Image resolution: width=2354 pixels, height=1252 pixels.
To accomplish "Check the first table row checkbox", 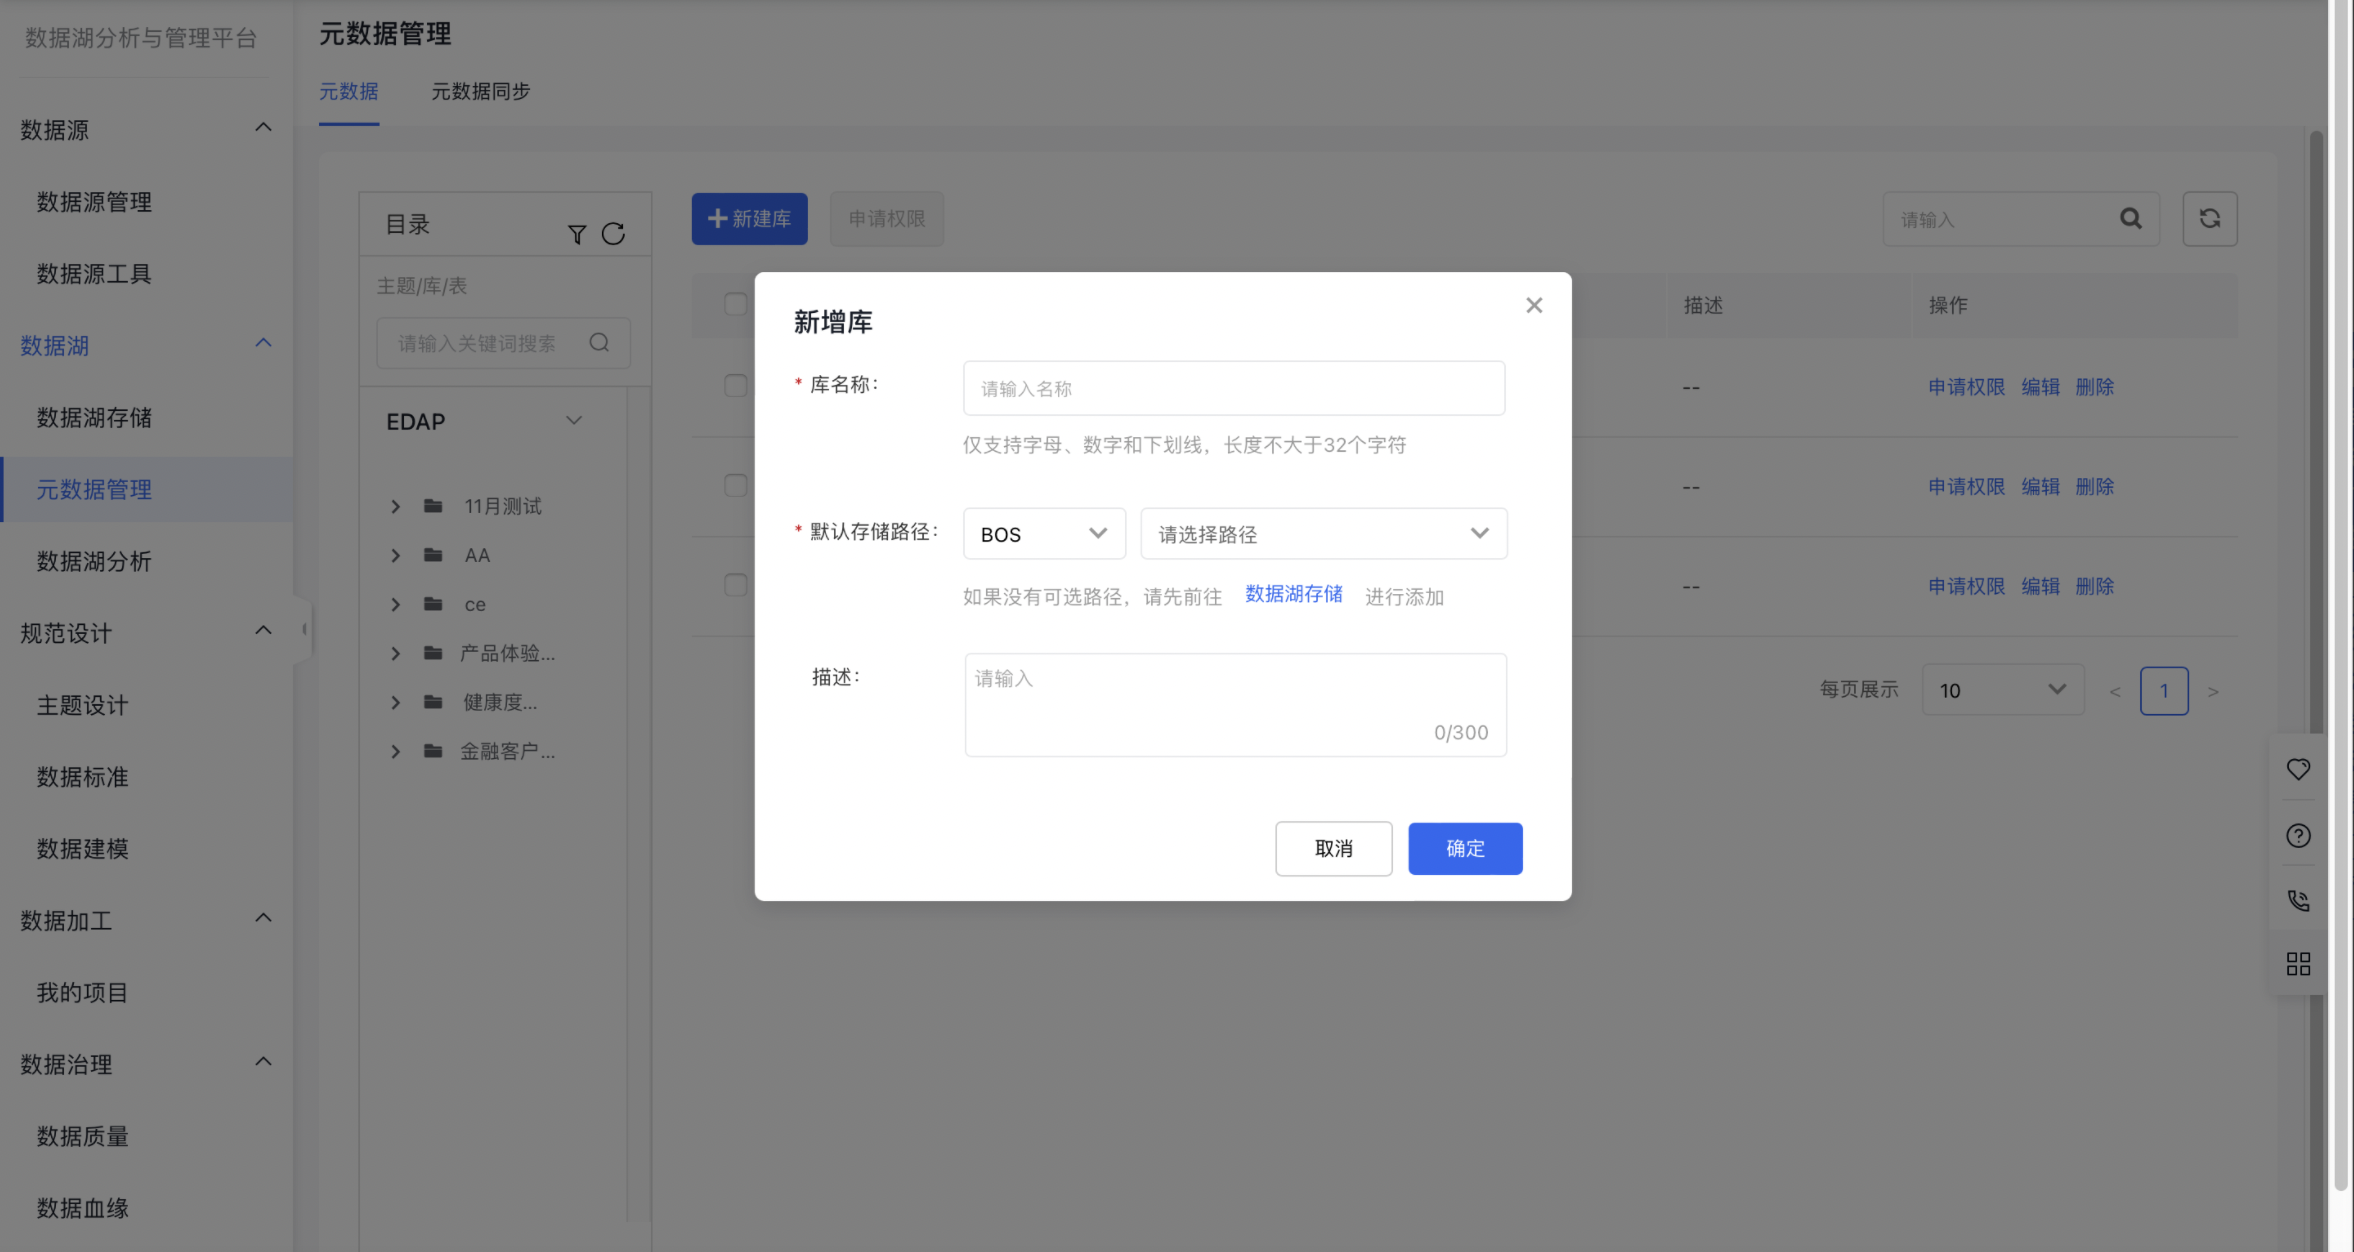I will pos(735,386).
